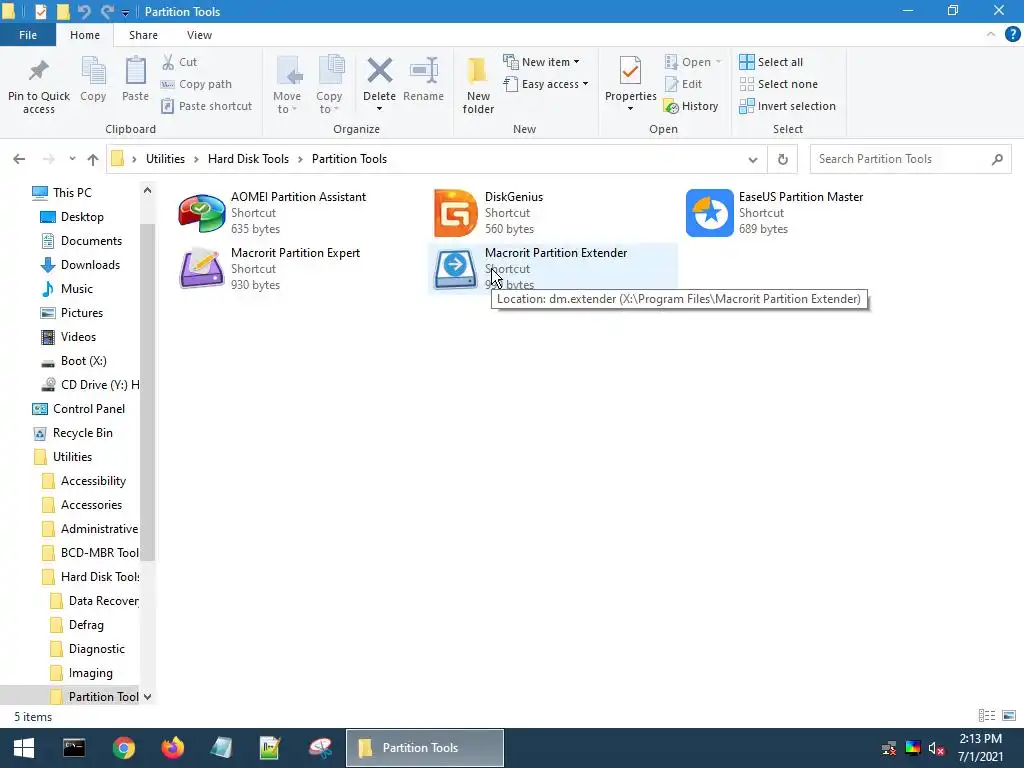Click Invert selection

coord(788,106)
